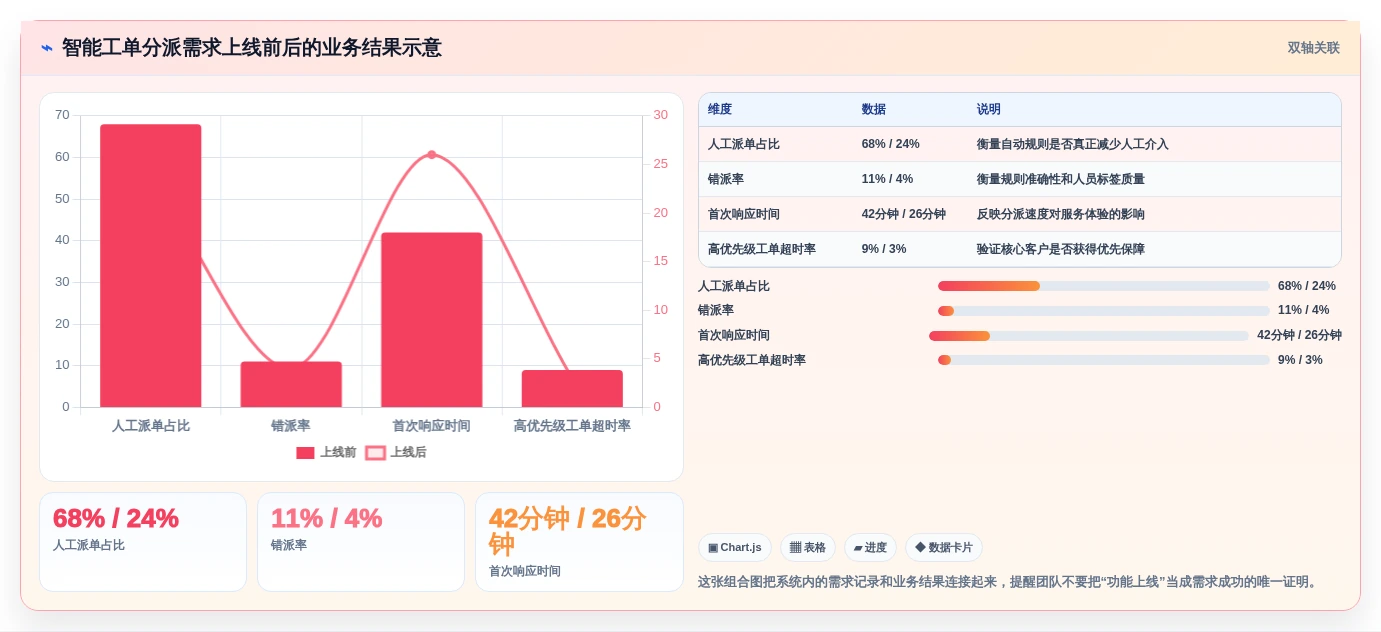Click description 衡量规则准确性和人员标签质量

pyautogui.click(x=1061, y=179)
